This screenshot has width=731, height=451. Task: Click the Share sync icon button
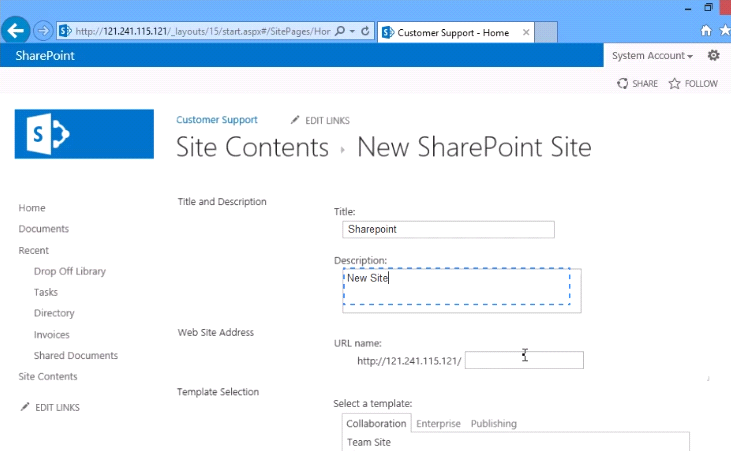point(637,83)
